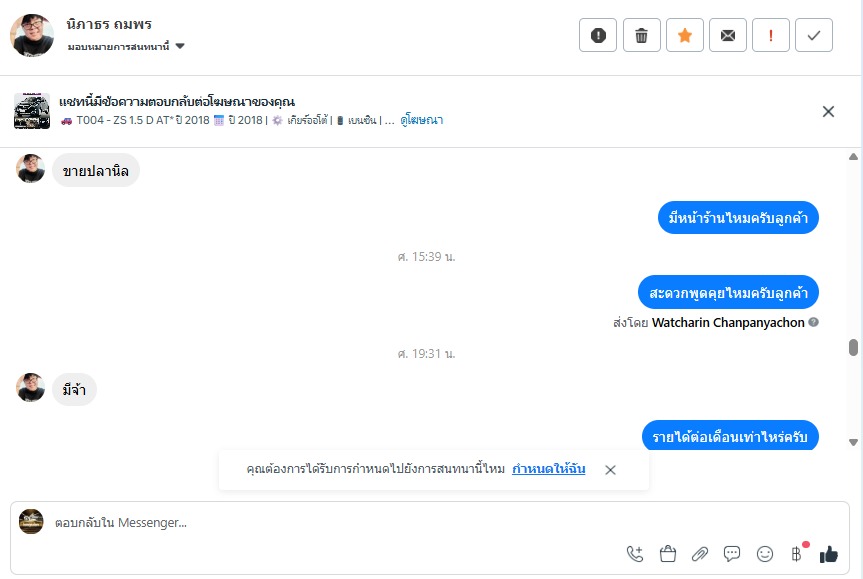Open the emoji picker smiley
This screenshot has width=863, height=579.
[765, 554]
